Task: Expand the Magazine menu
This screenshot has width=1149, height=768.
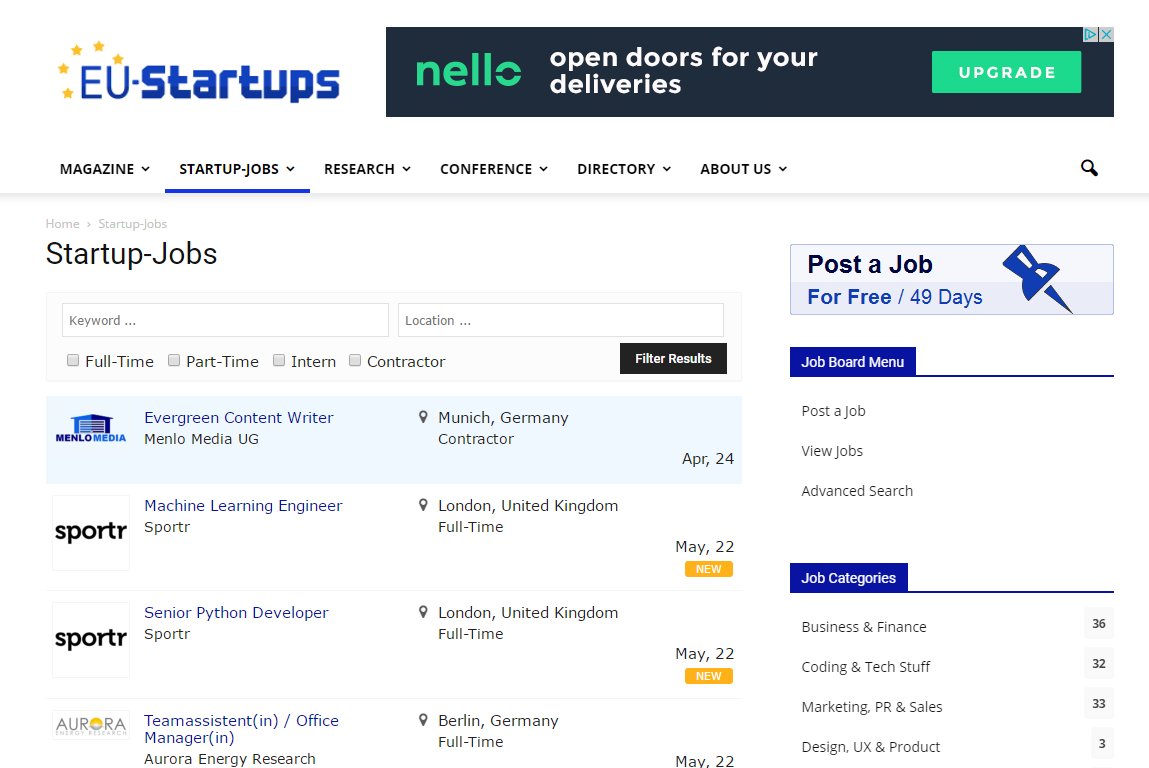Action: (105, 169)
